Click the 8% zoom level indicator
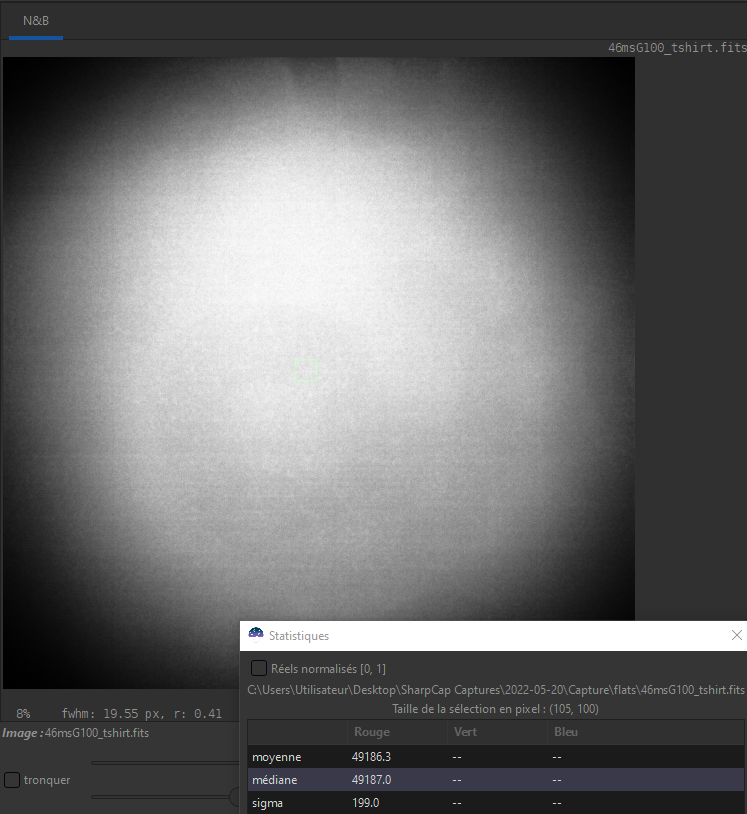This screenshot has width=747, height=814. coord(23,714)
